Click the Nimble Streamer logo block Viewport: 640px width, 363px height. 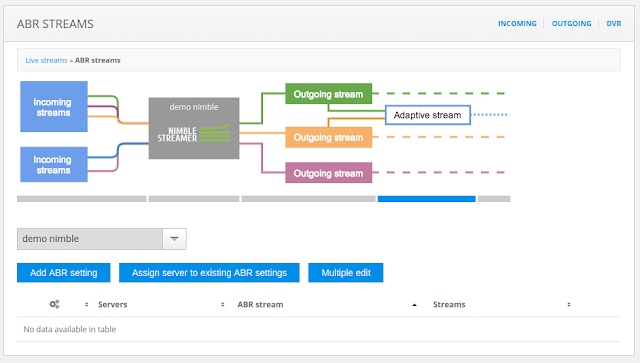pyautogui.click(x=194, y=128)
